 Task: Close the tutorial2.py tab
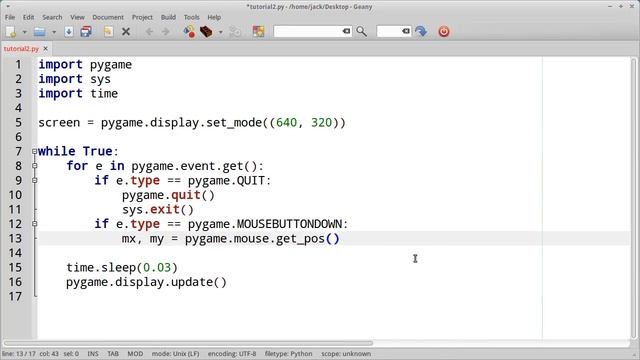pyautogui.click(x=46, y=49)
